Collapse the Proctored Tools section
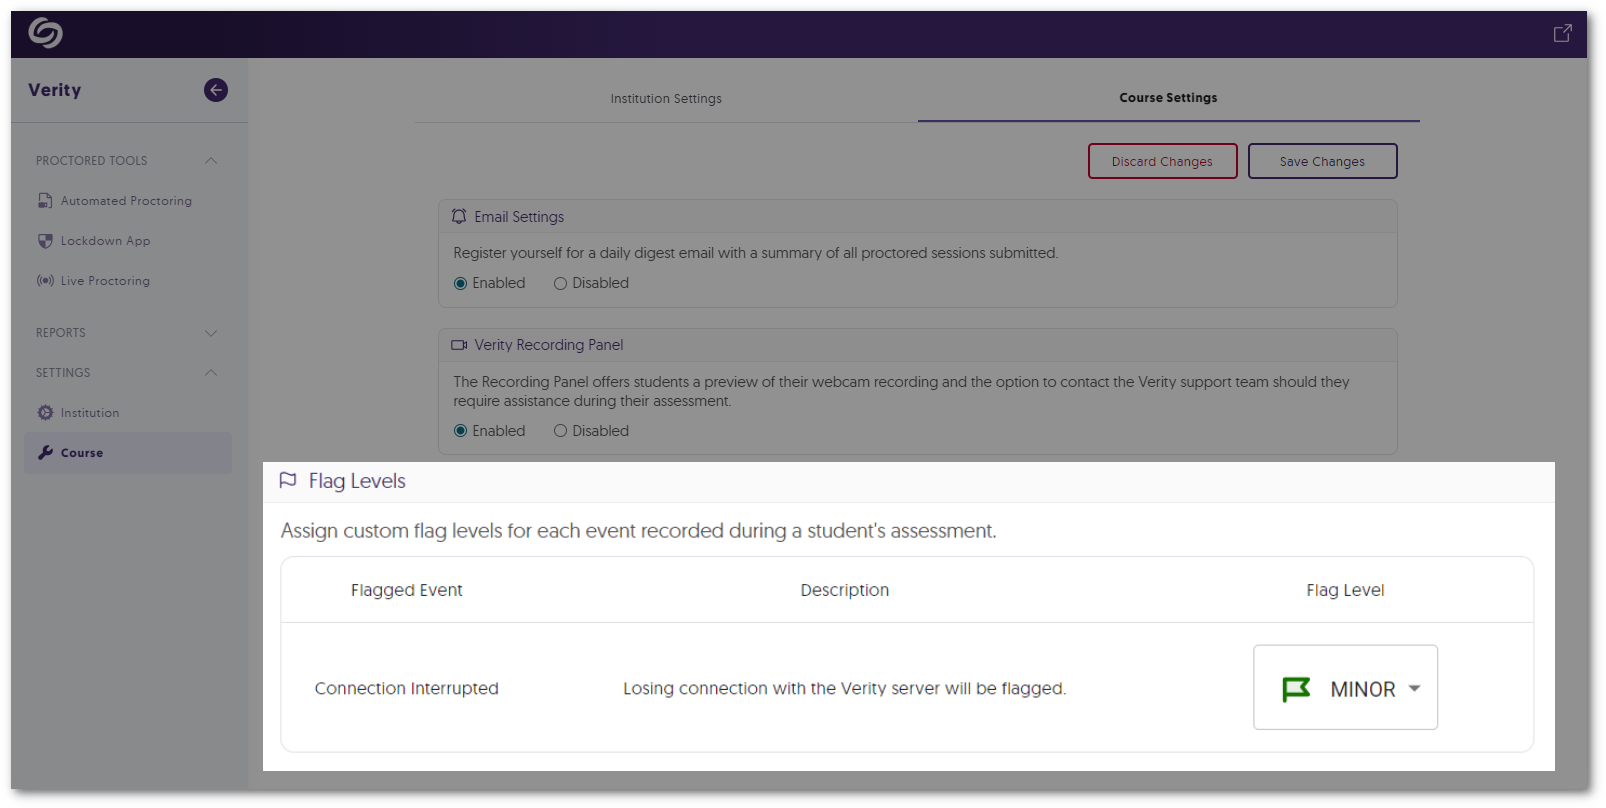The height and width of the screenshot is (808, 1606). click(211, 161)
